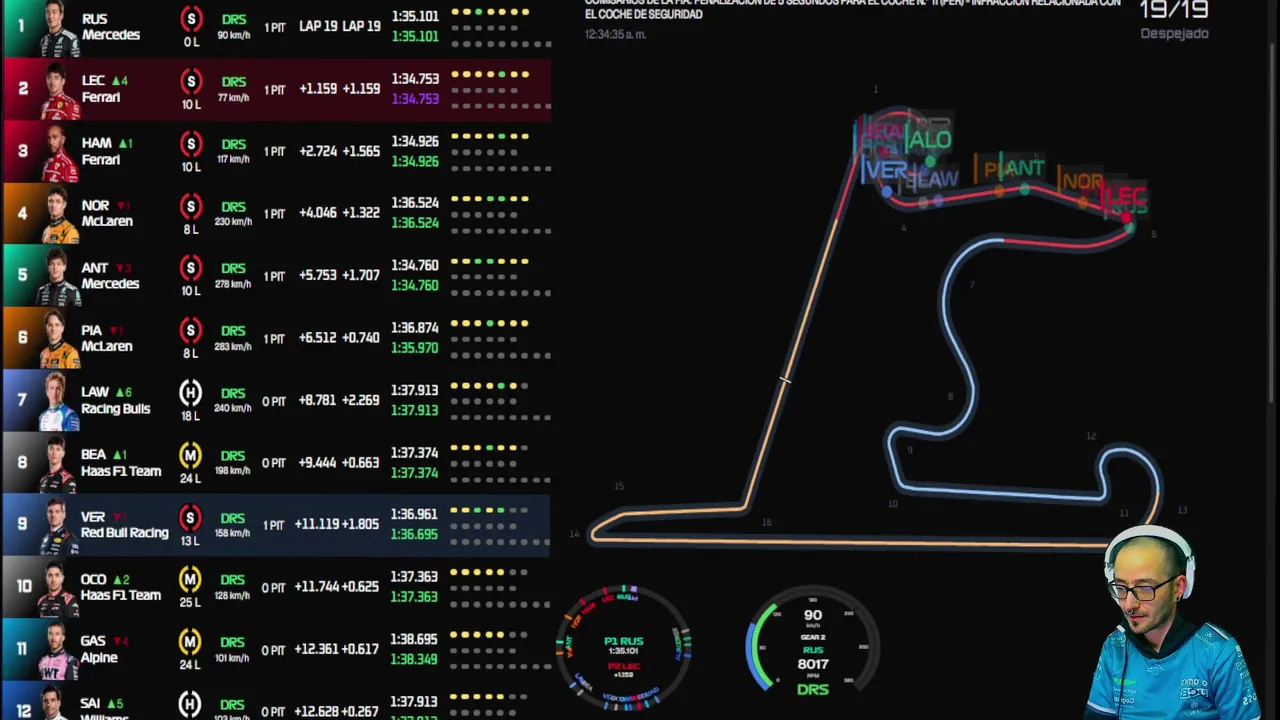The image size is (1280, 720).
Task: Select HAM's soft tyre icon
Action: tap(190, 144)
